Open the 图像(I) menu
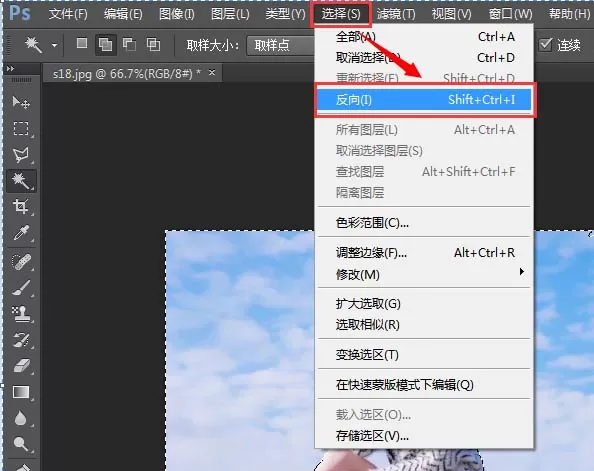 coord(177,14)
